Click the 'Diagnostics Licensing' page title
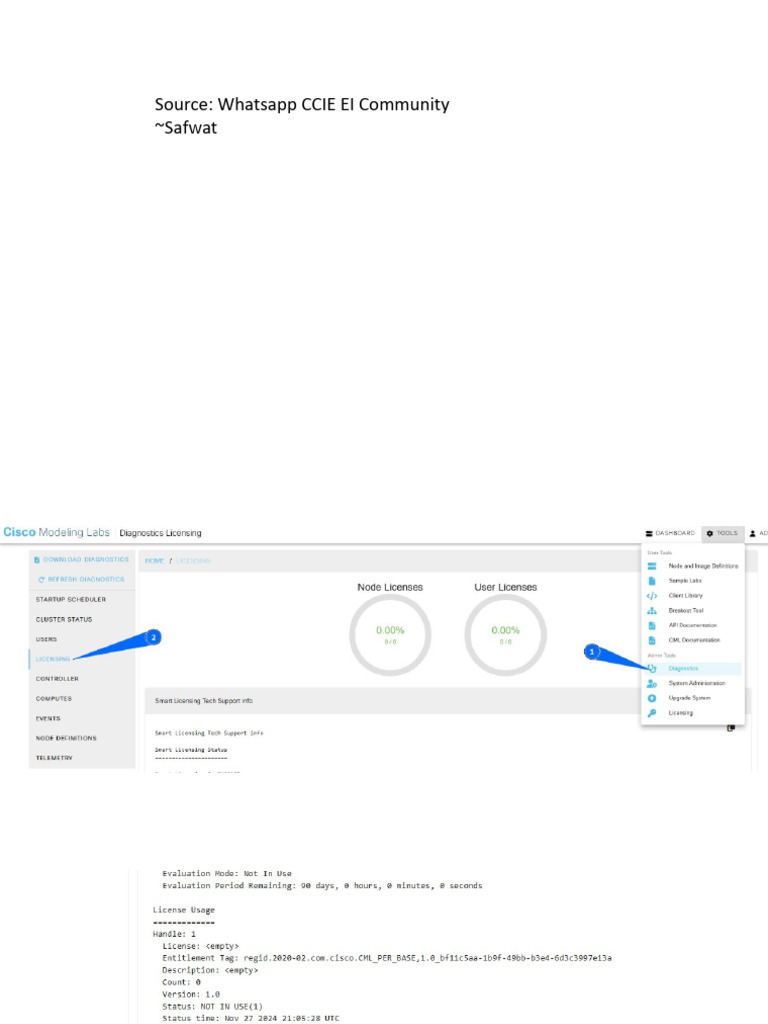 [160, 534]
